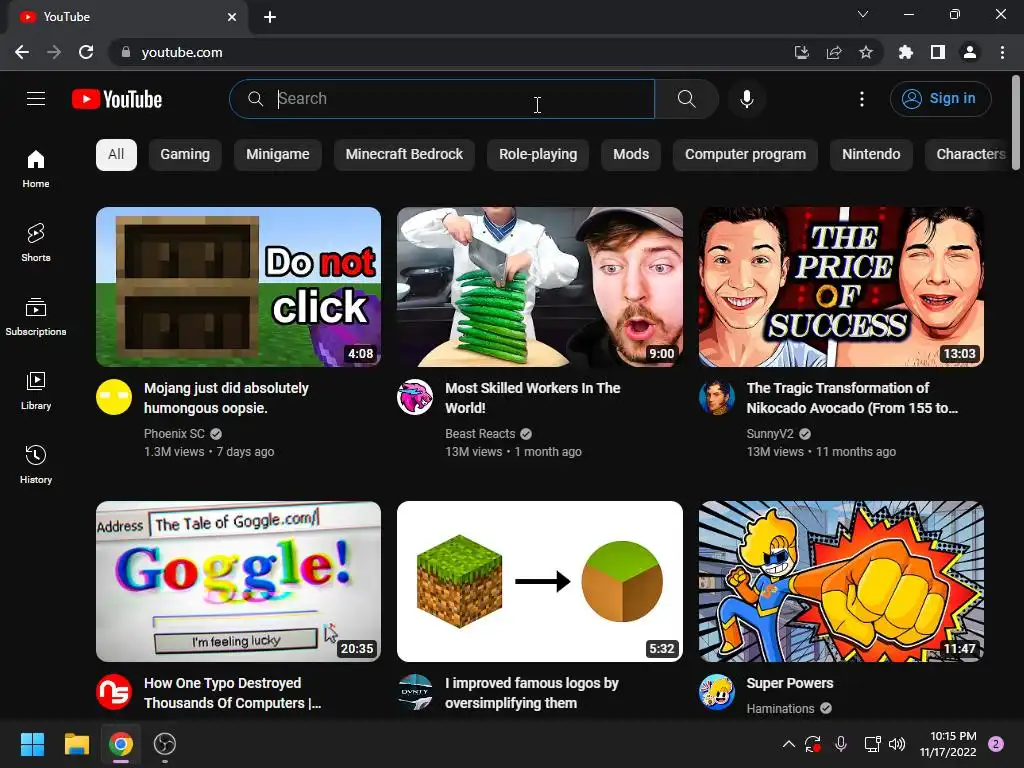Image resolution: width=1024 pixels, height=768 pixels.
Task: Go back in browser history
Action: point(22,52)
